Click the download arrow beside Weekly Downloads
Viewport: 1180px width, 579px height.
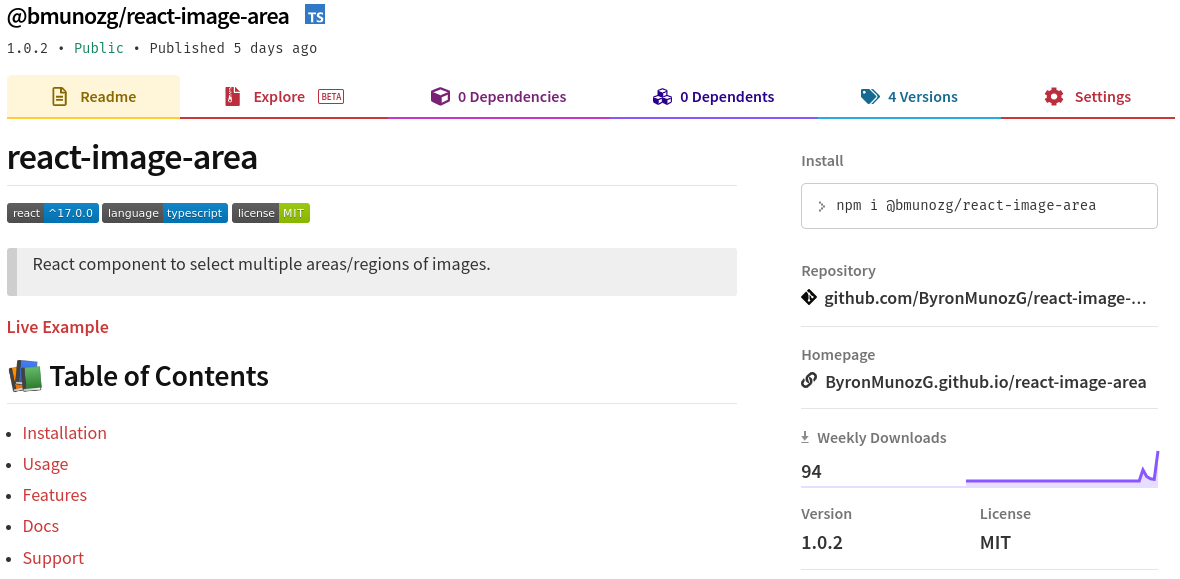[804, 436]
